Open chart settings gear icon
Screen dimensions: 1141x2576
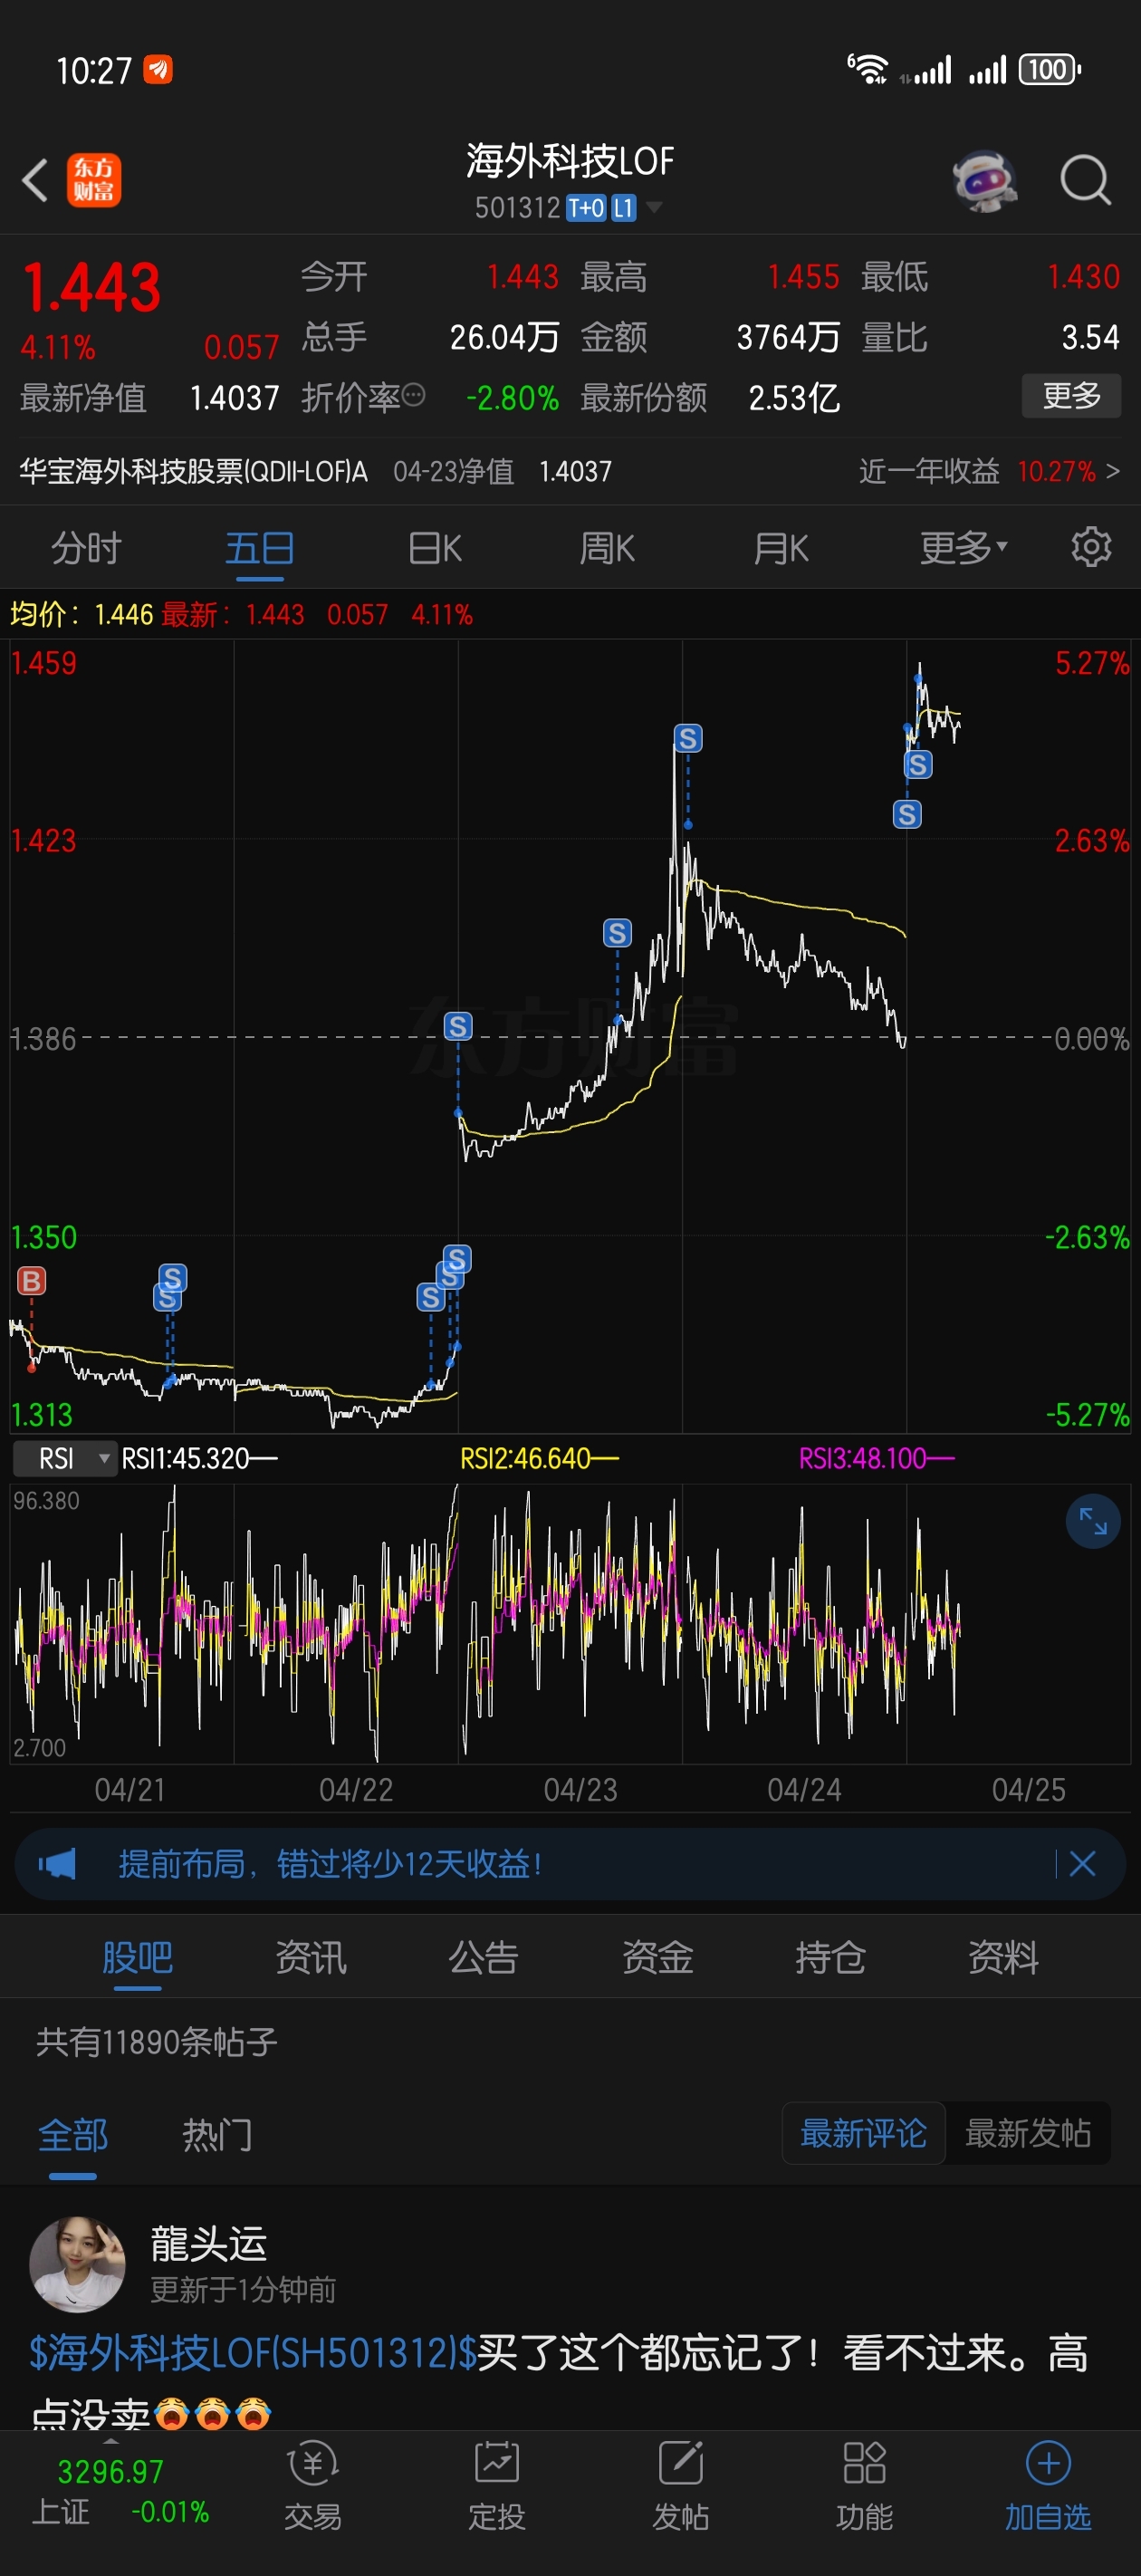pyautogui.click(x=1091, y=547)
